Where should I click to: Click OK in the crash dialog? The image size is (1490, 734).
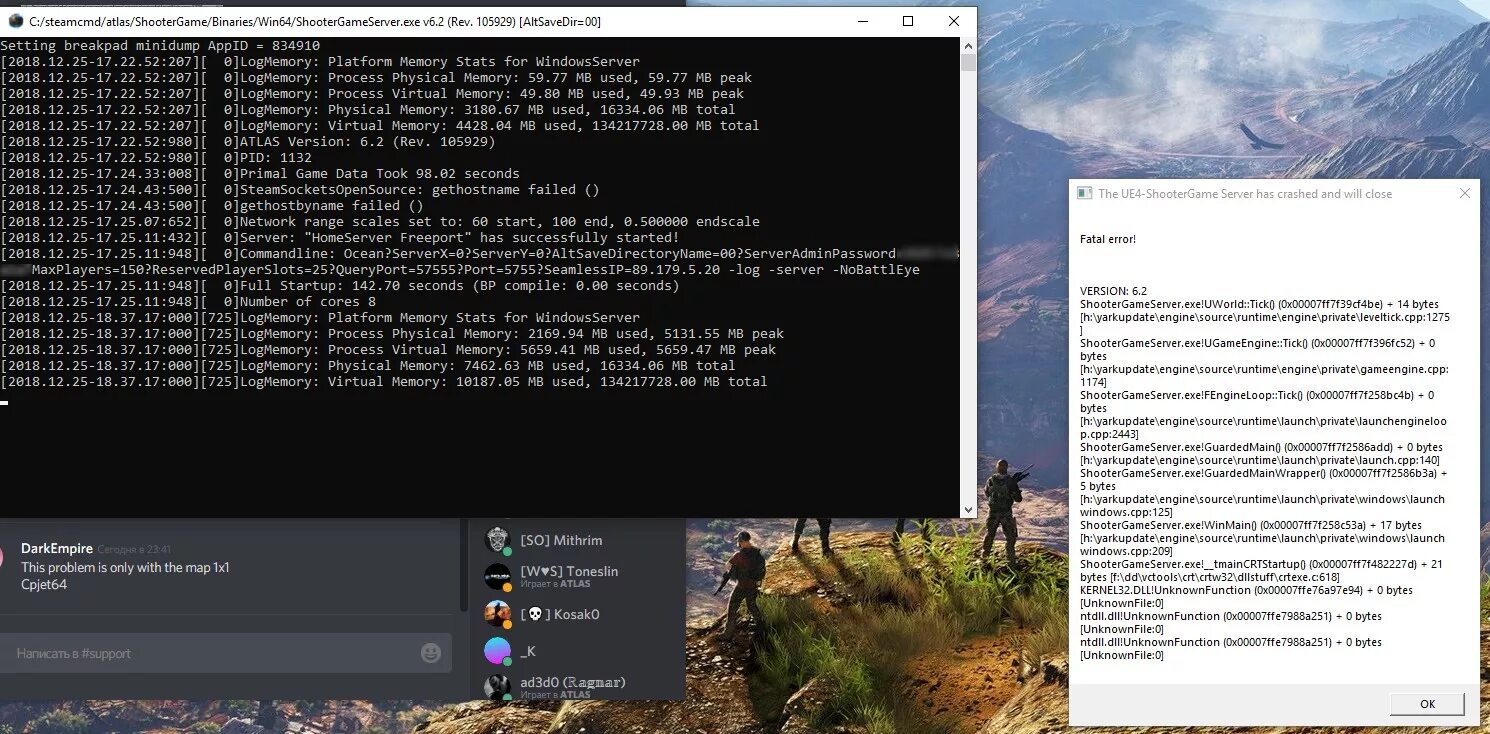click(x=1427, y=704)
